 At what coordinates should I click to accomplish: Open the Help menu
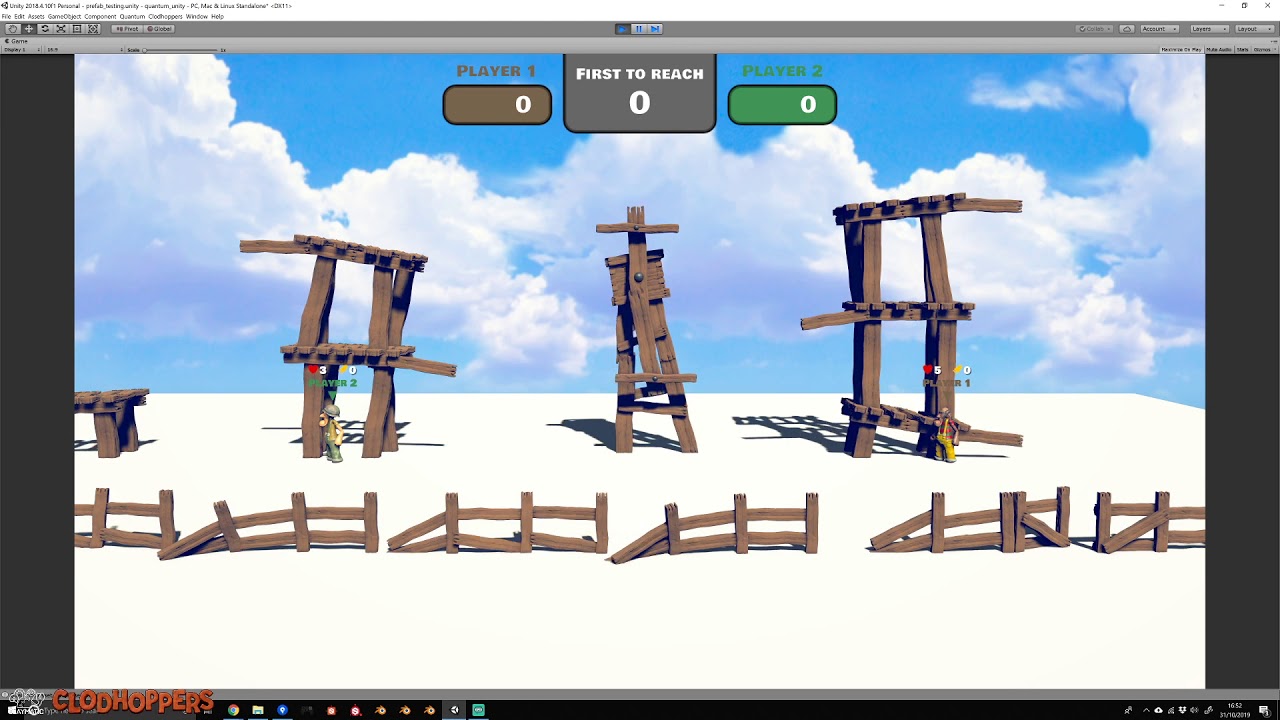(x=217, y=17)
